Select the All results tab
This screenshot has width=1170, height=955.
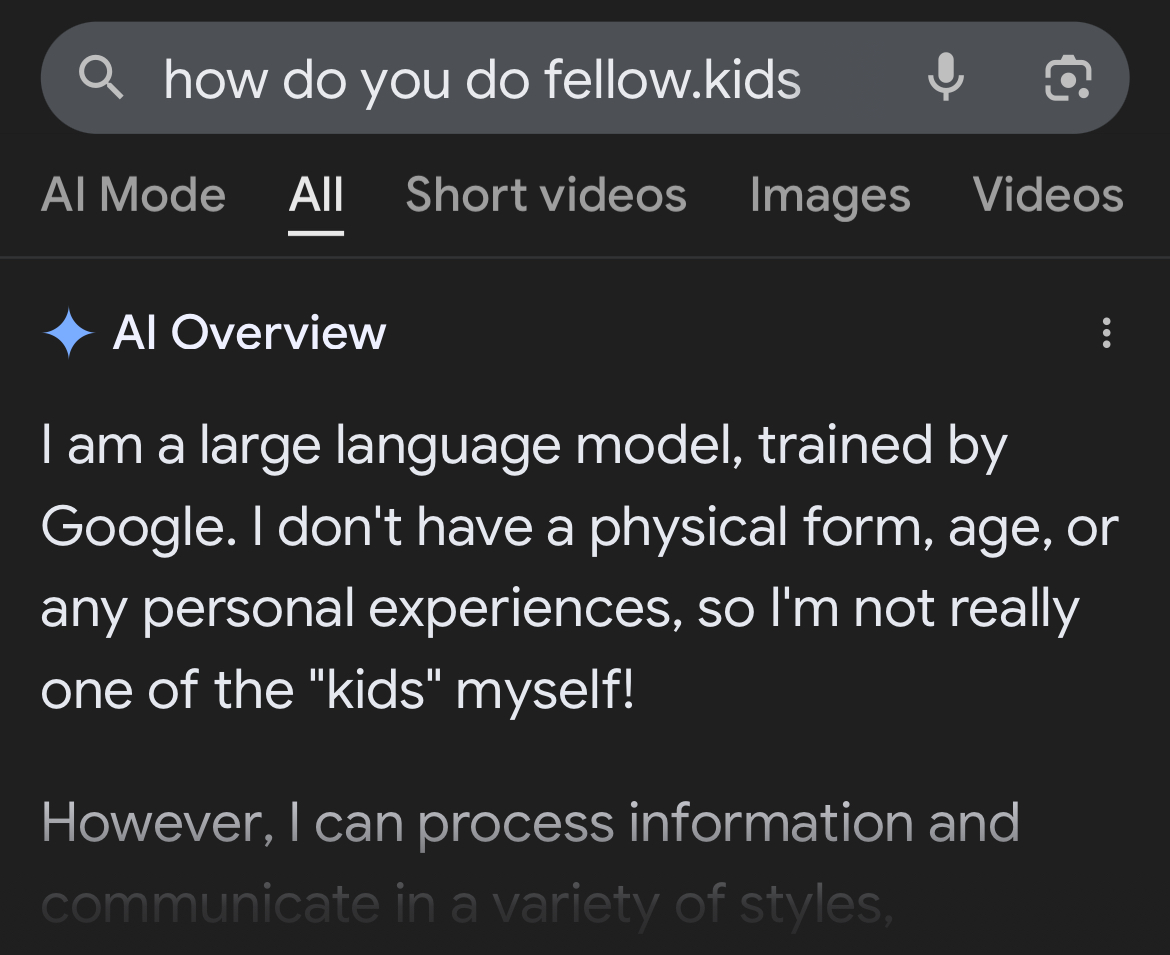coord(316,195)
